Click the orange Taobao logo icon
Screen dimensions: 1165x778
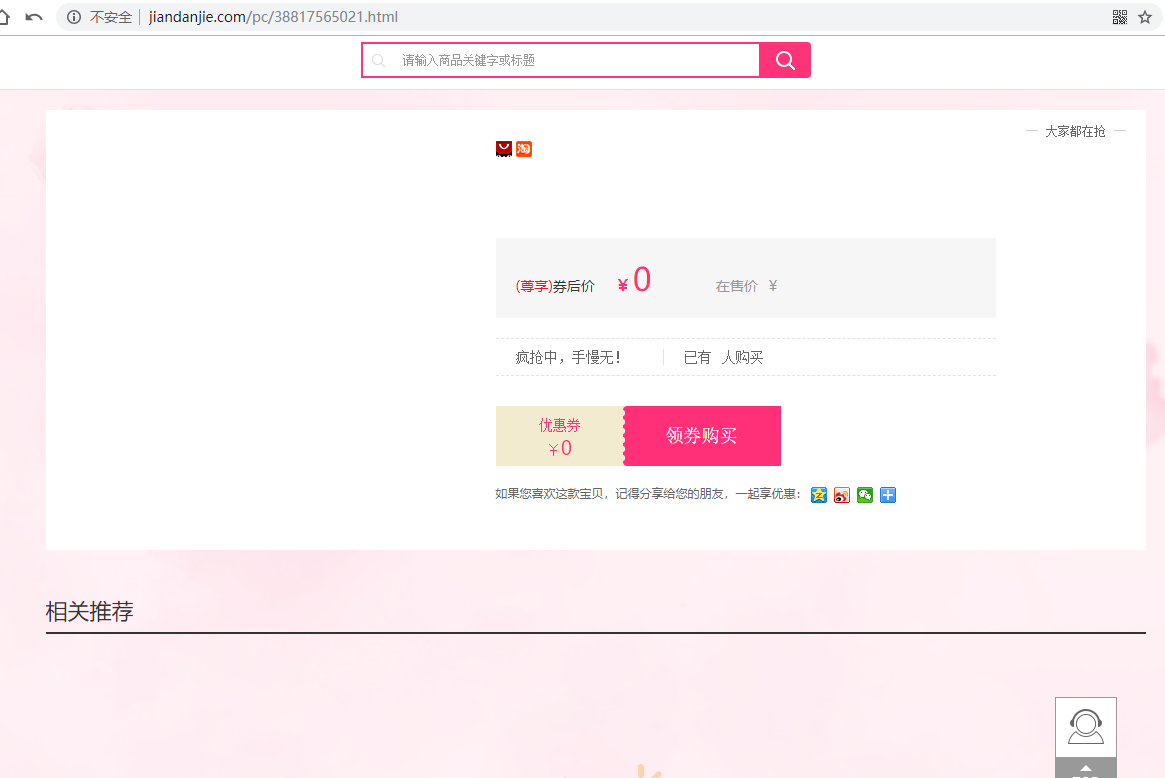point(524,149)
